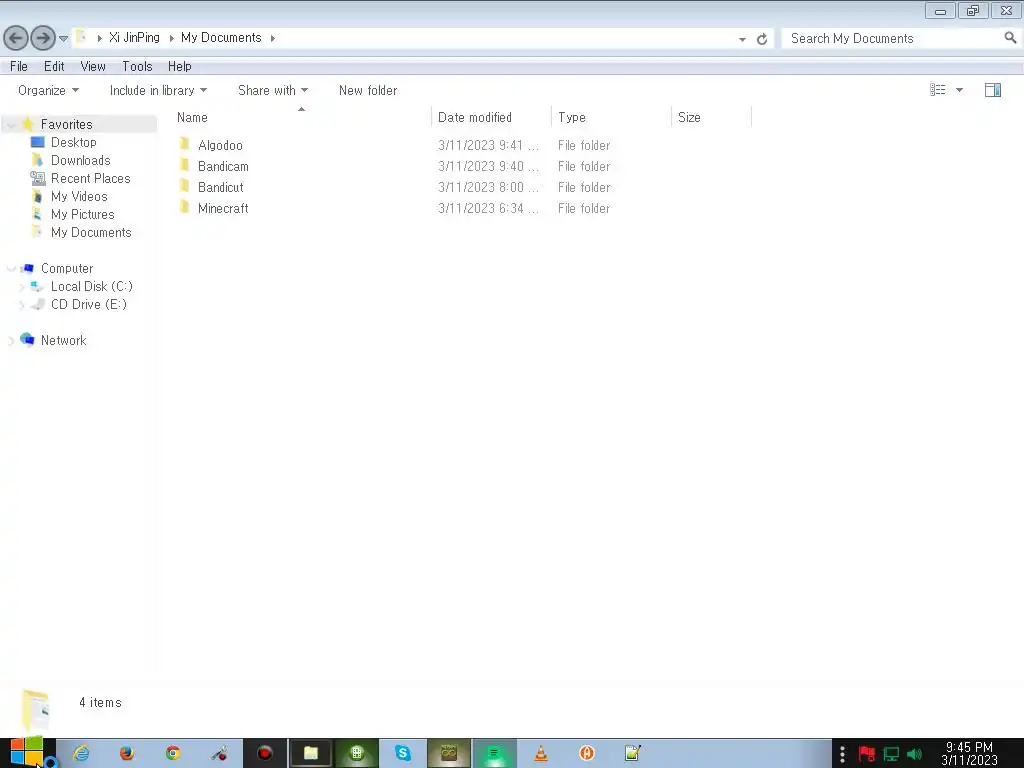Open the Action Center flag tray icon
The height and width of the screenshot is (768, 1024).
867,755
